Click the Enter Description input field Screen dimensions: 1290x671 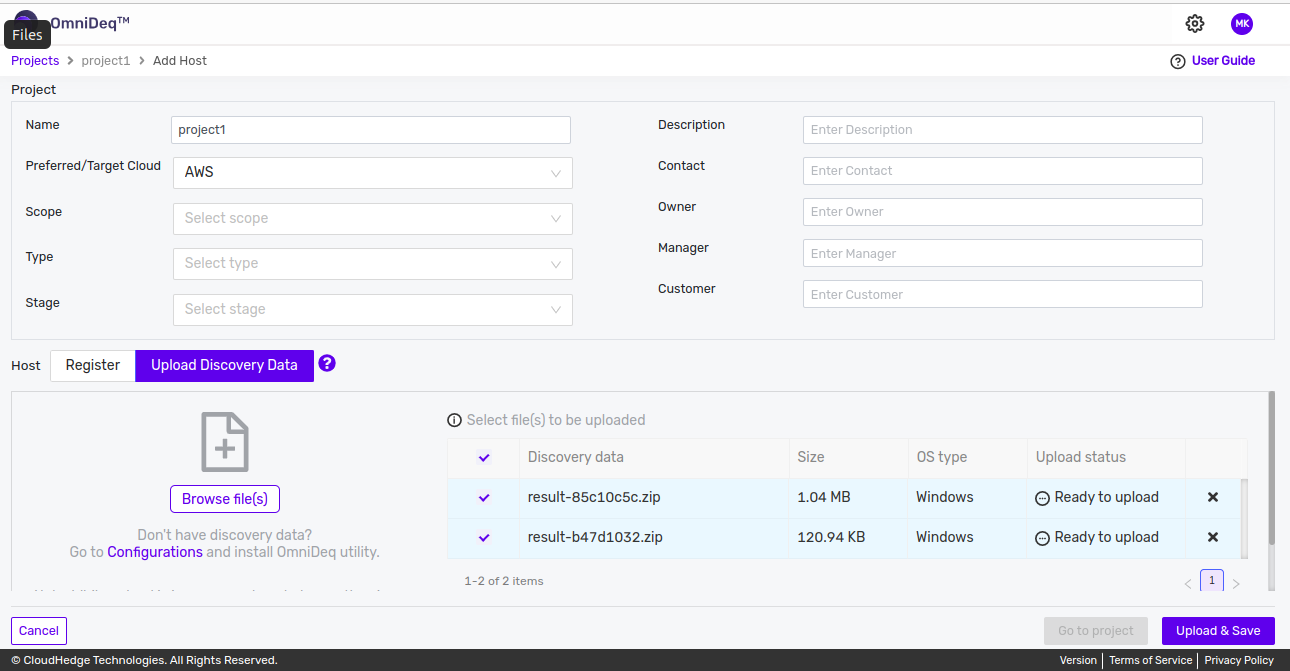pyautogui.click(x=1002, y=130)
